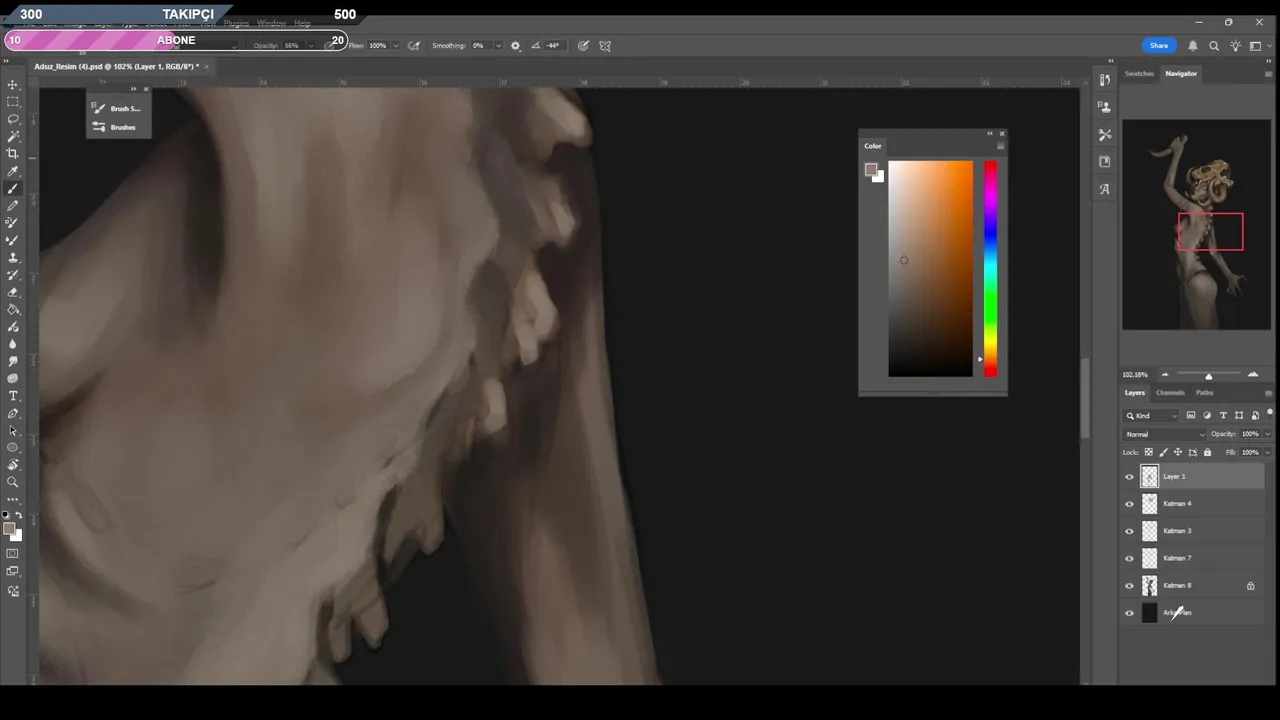Click the Share button

1159,46
